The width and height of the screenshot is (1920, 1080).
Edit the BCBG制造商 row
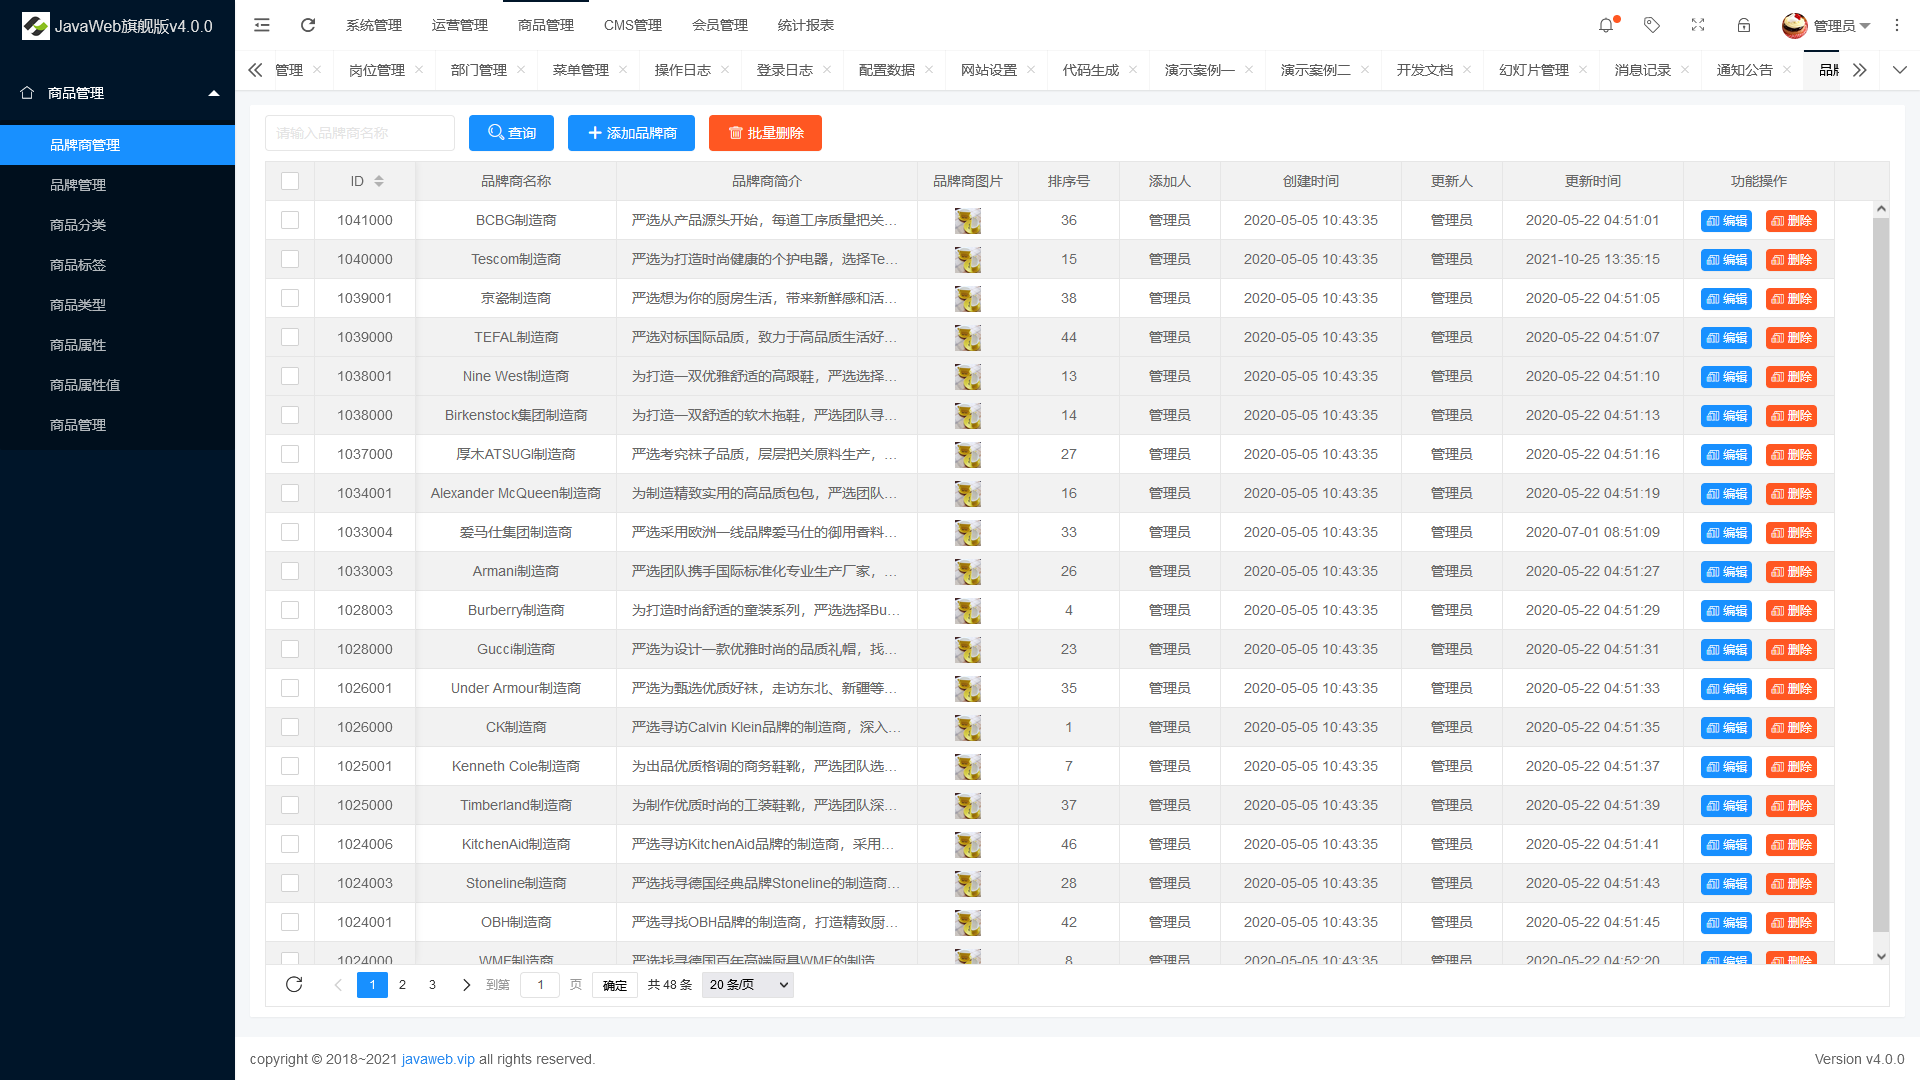coord(1726,221)
